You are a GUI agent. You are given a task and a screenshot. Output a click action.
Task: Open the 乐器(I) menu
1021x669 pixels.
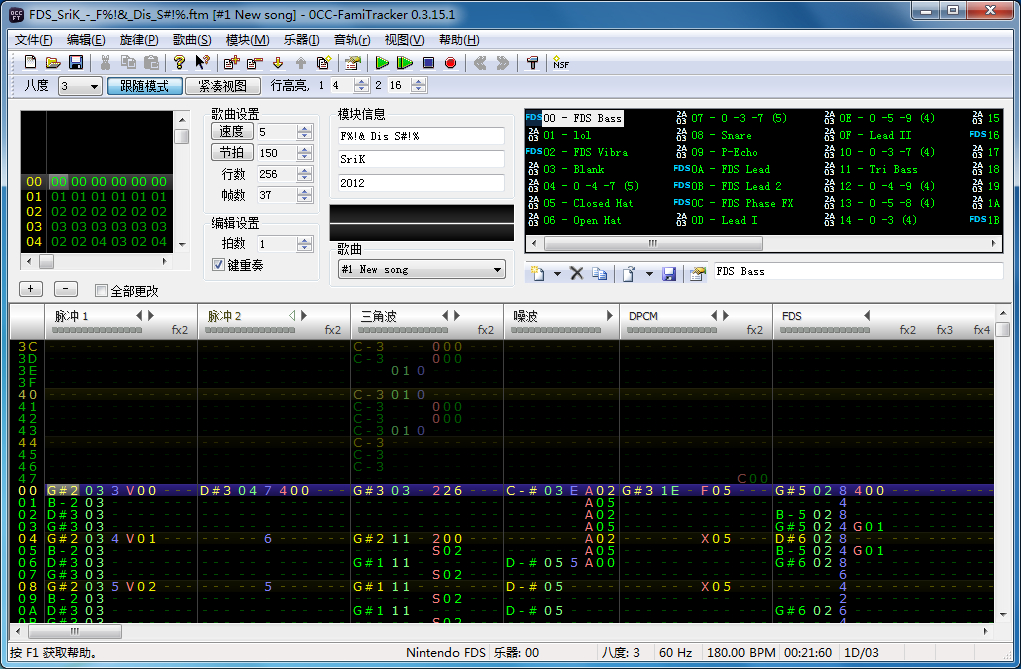click(301, 40)
